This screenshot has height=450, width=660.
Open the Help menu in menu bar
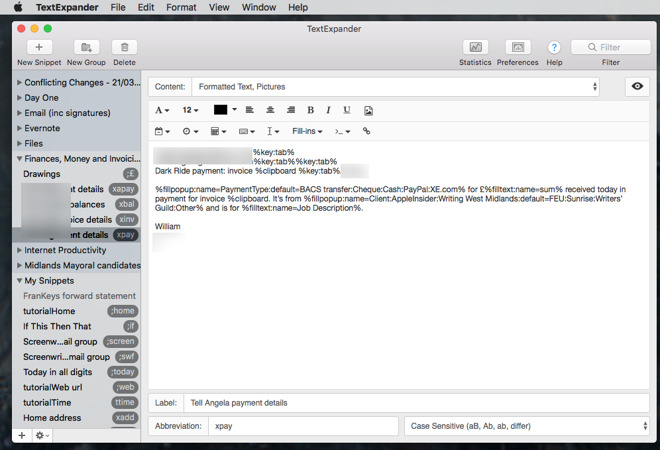pyautogui.click(x=298, y=8)
